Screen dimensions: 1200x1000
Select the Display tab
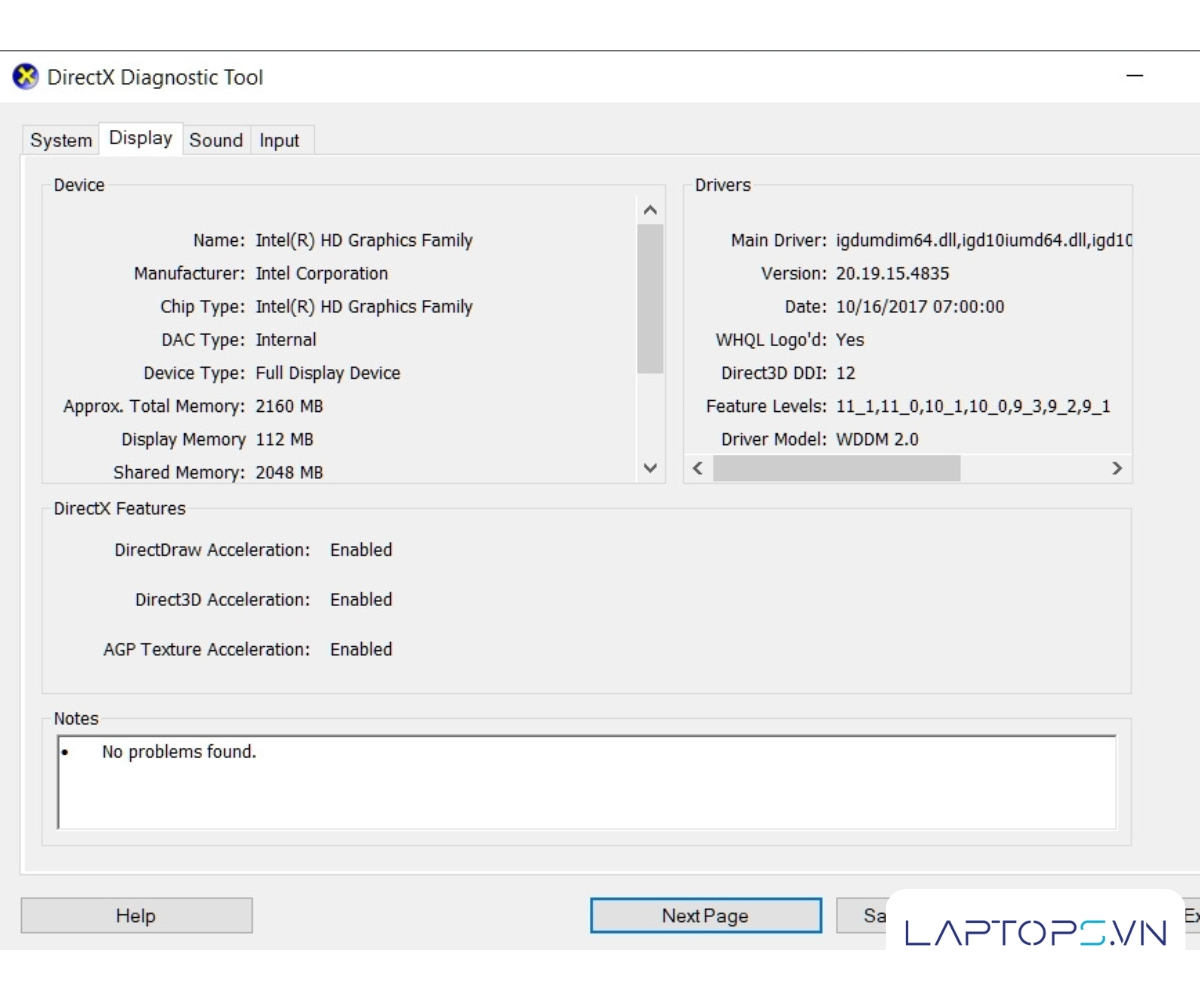coord(141,139)
